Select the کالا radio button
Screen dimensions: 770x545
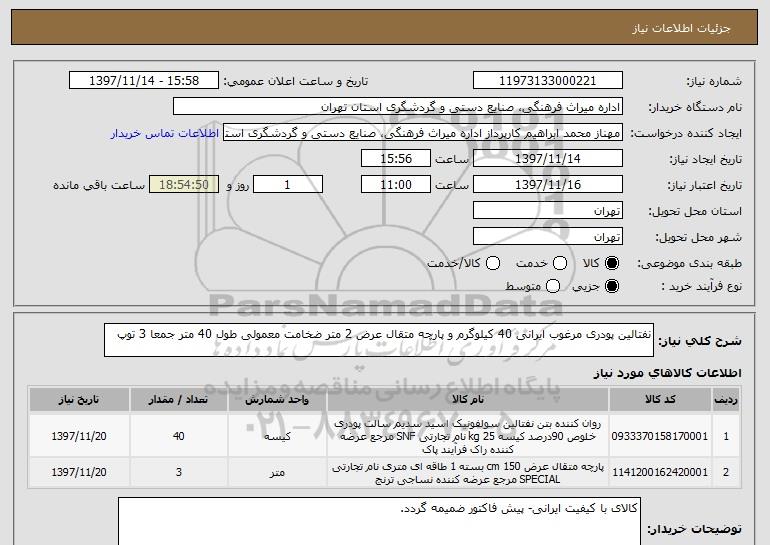pyautogui.click(x=612, y=263)
